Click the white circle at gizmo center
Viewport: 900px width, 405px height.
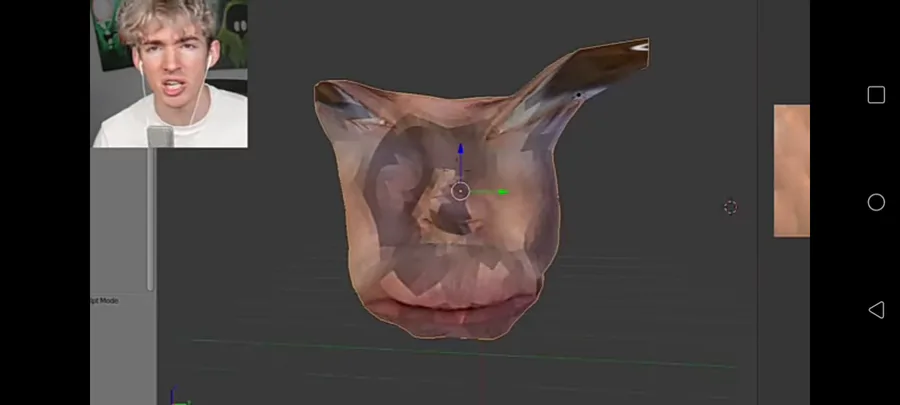(460, 191)
